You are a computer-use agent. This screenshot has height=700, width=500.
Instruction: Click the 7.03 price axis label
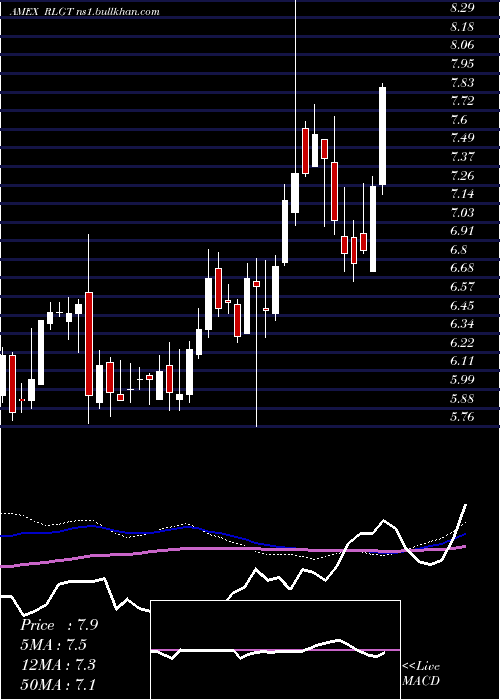(x=462, y=212)
